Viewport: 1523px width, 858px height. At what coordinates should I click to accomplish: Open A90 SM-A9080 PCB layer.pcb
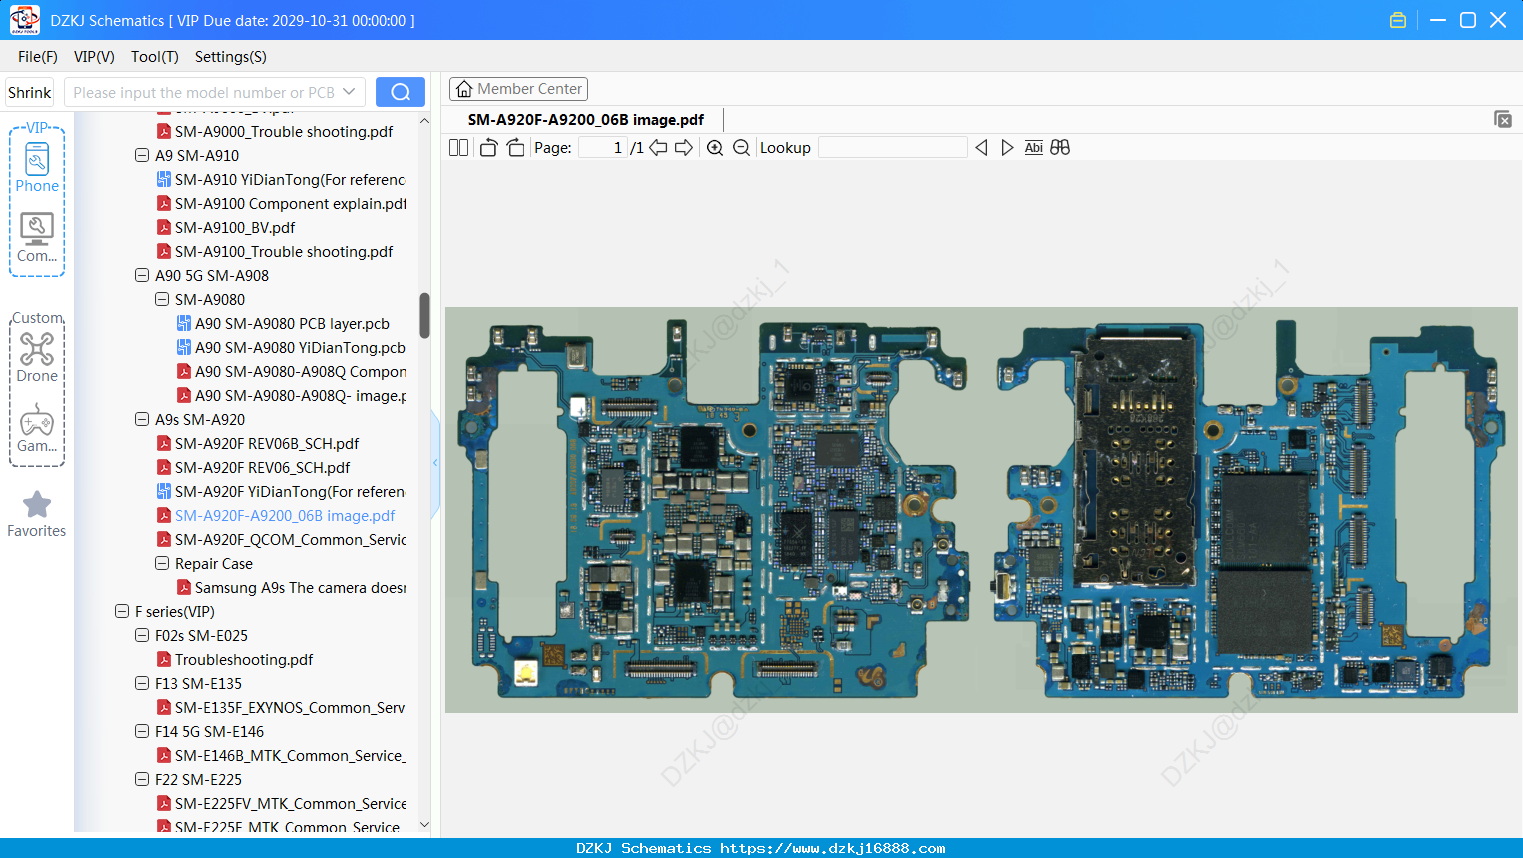click(x=291, y=324)
